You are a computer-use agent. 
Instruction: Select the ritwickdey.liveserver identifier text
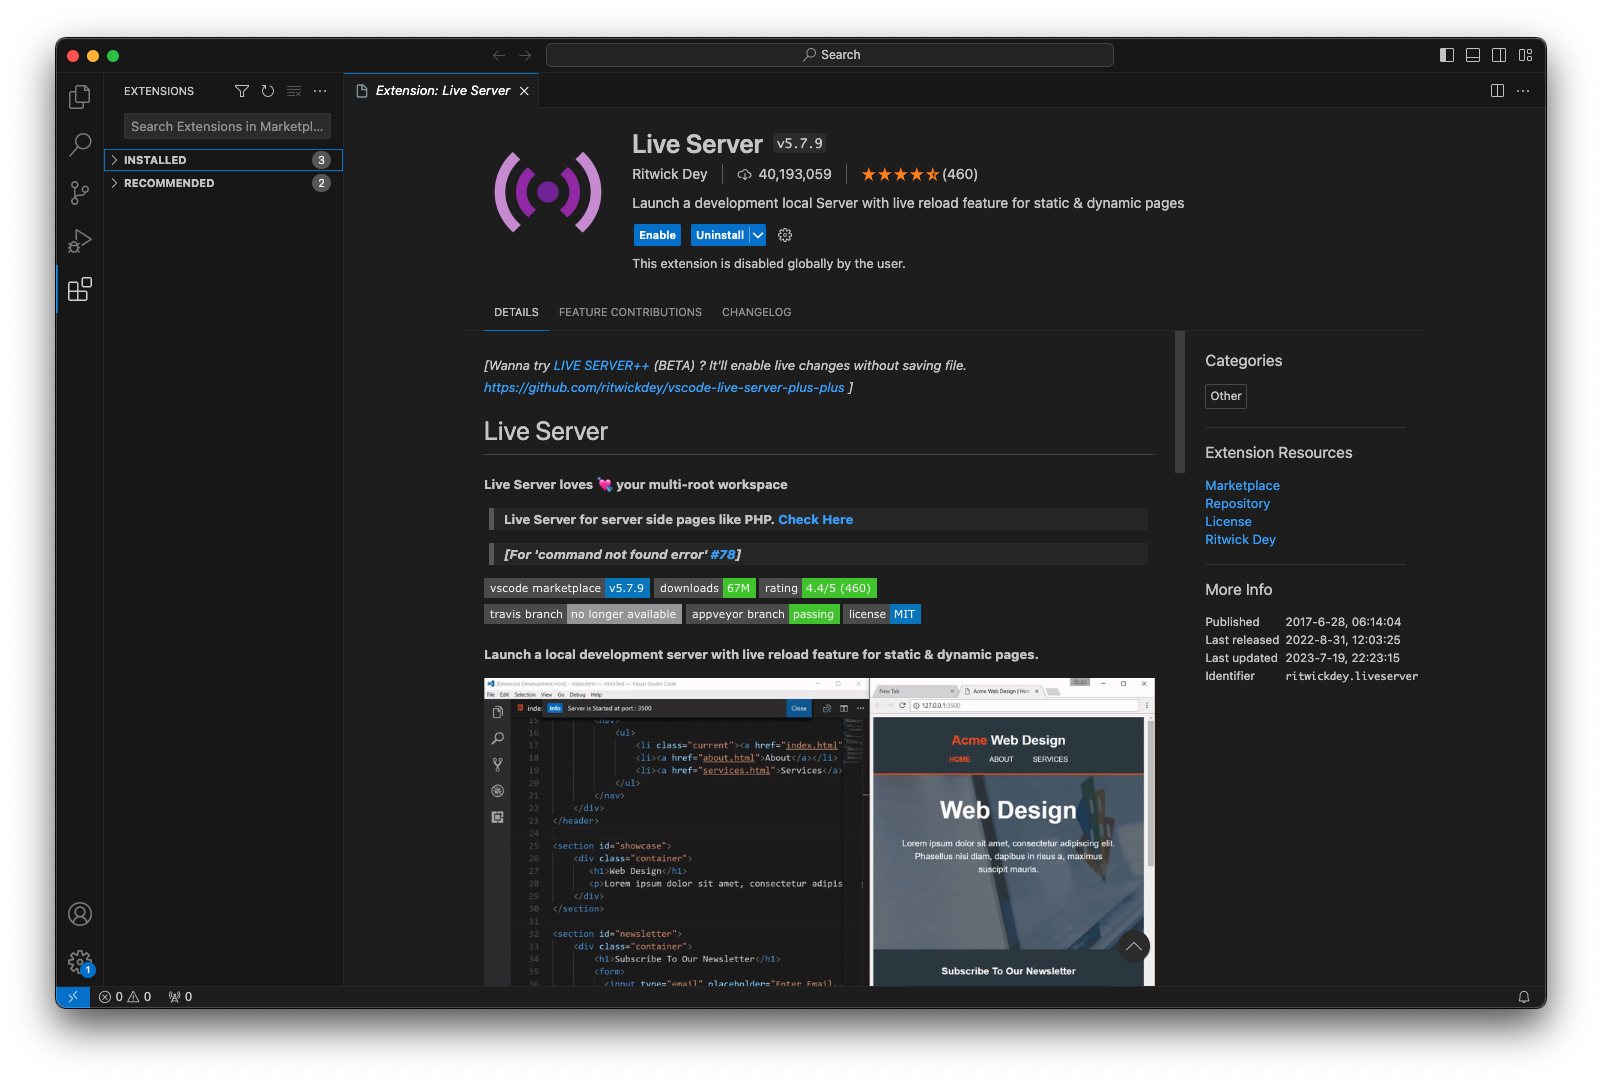click(1351, 677)
